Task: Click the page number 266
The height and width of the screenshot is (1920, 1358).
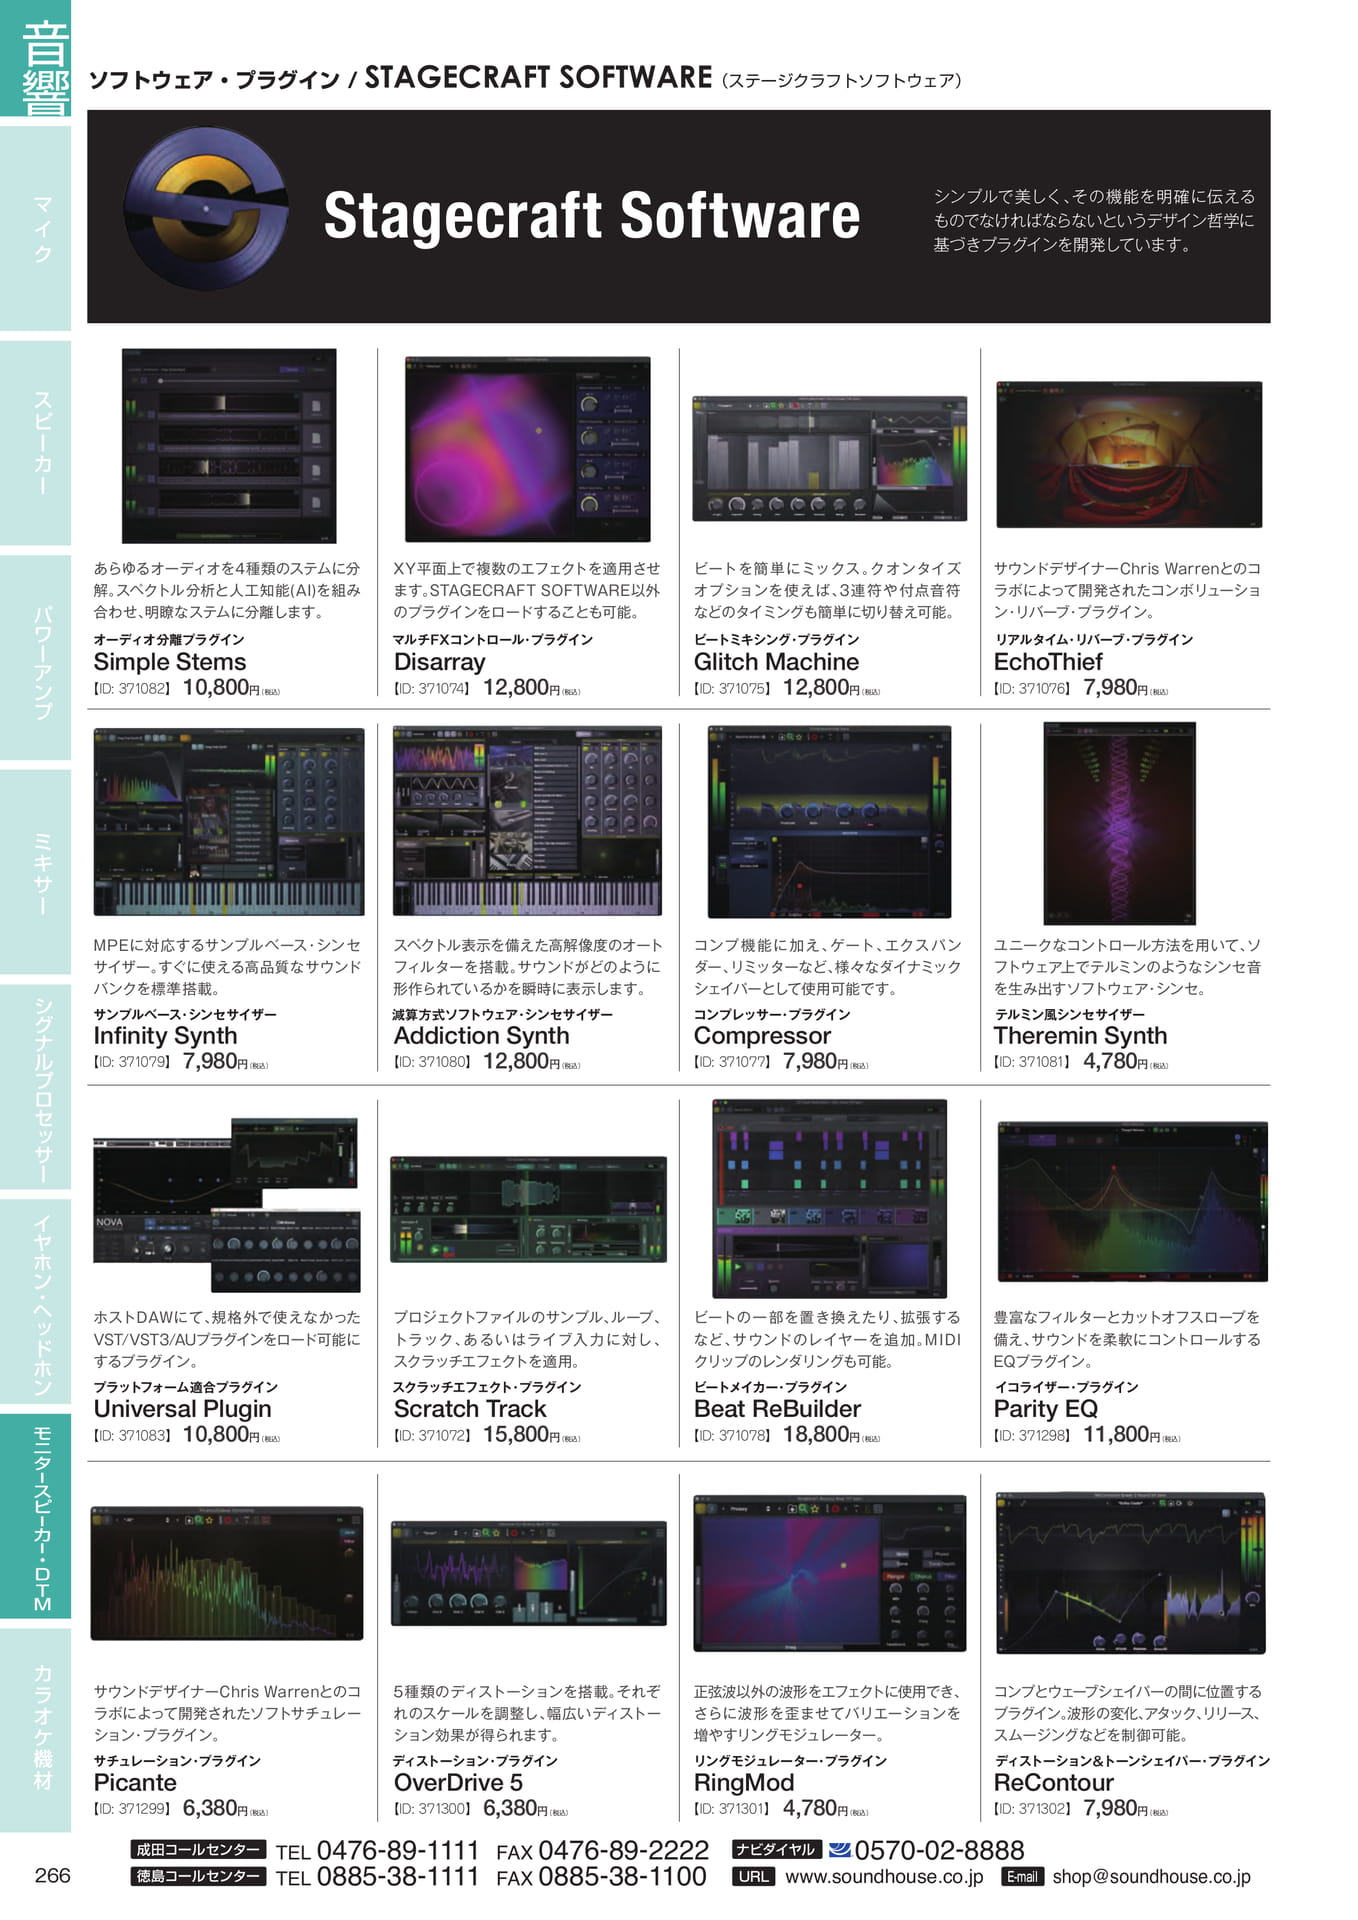Action: pos(53,1875)
